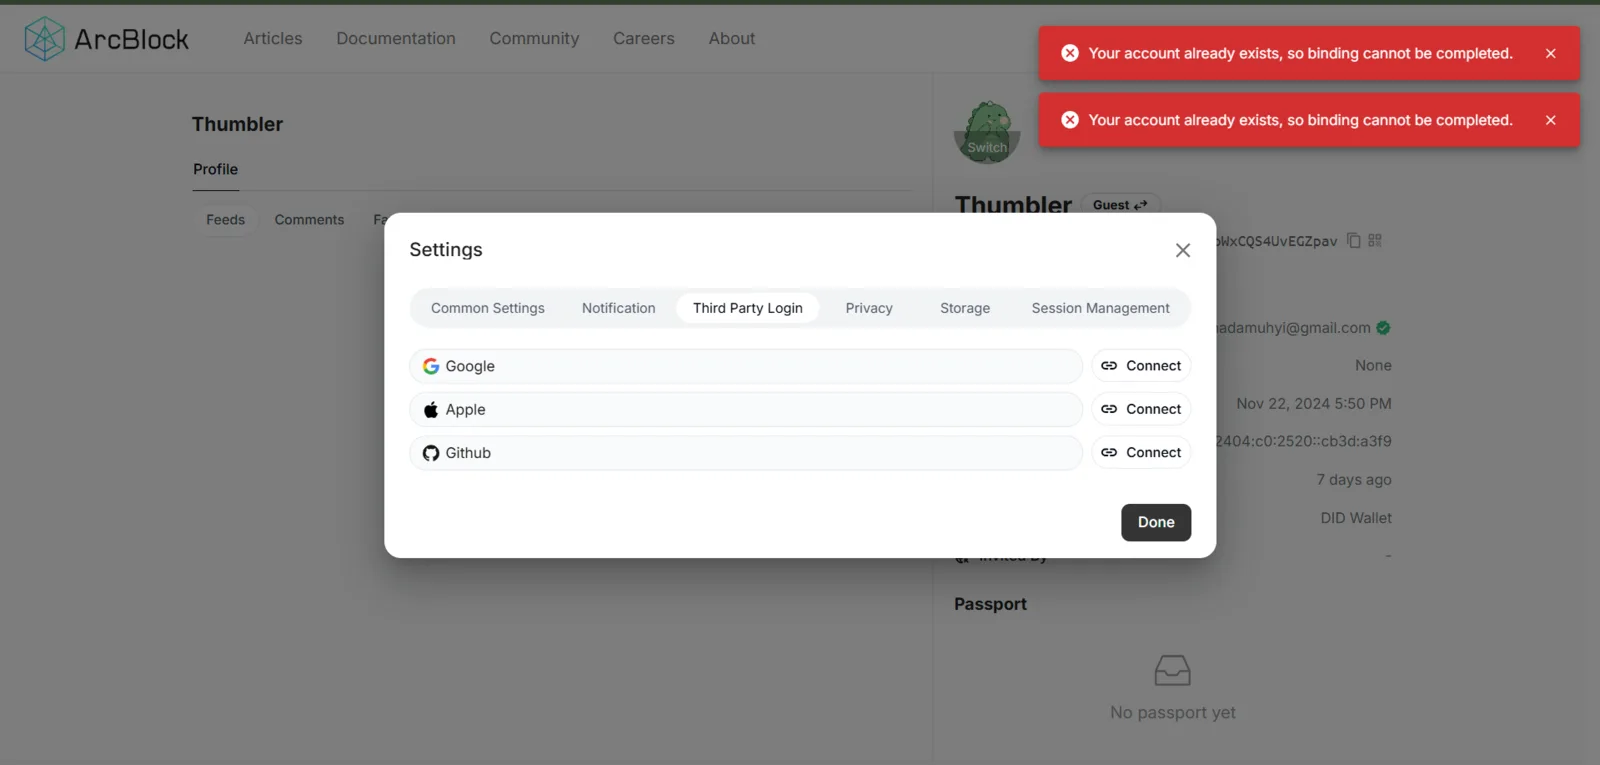The width and height of the screenshot is (1600, 765).
Task: Click the empty passport inbox icon
Action: tap(1172, 670)
